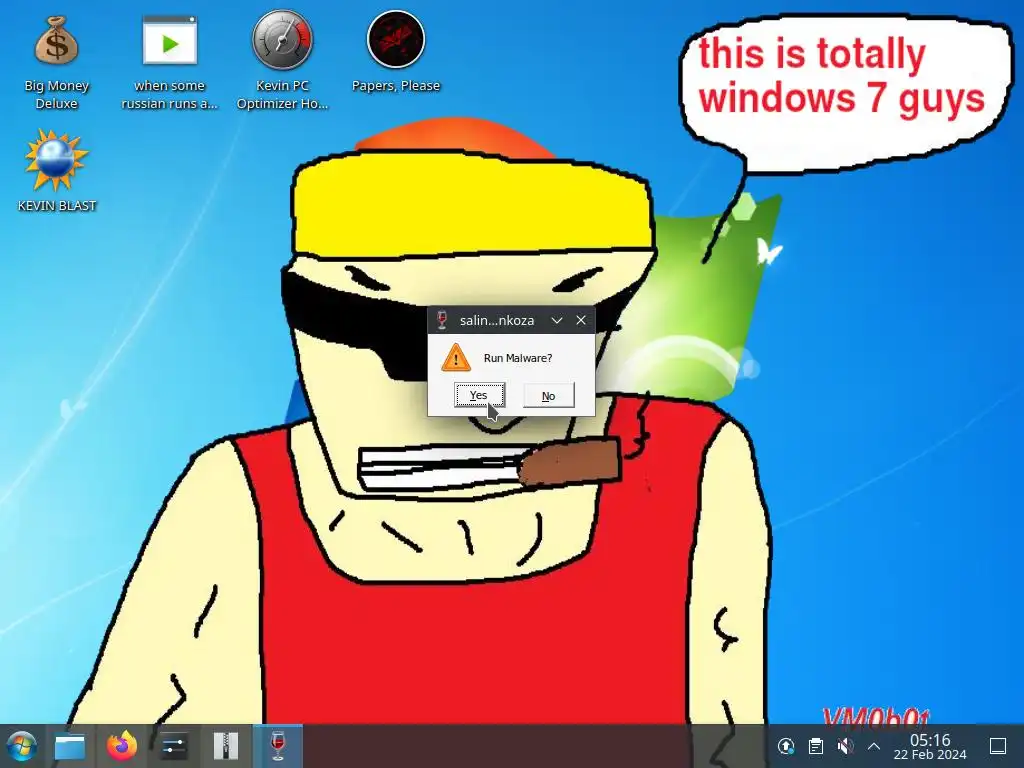Open the clipboard tray icon
Viewport: 1024px width, 768px height.
click(x=816, y=746)
